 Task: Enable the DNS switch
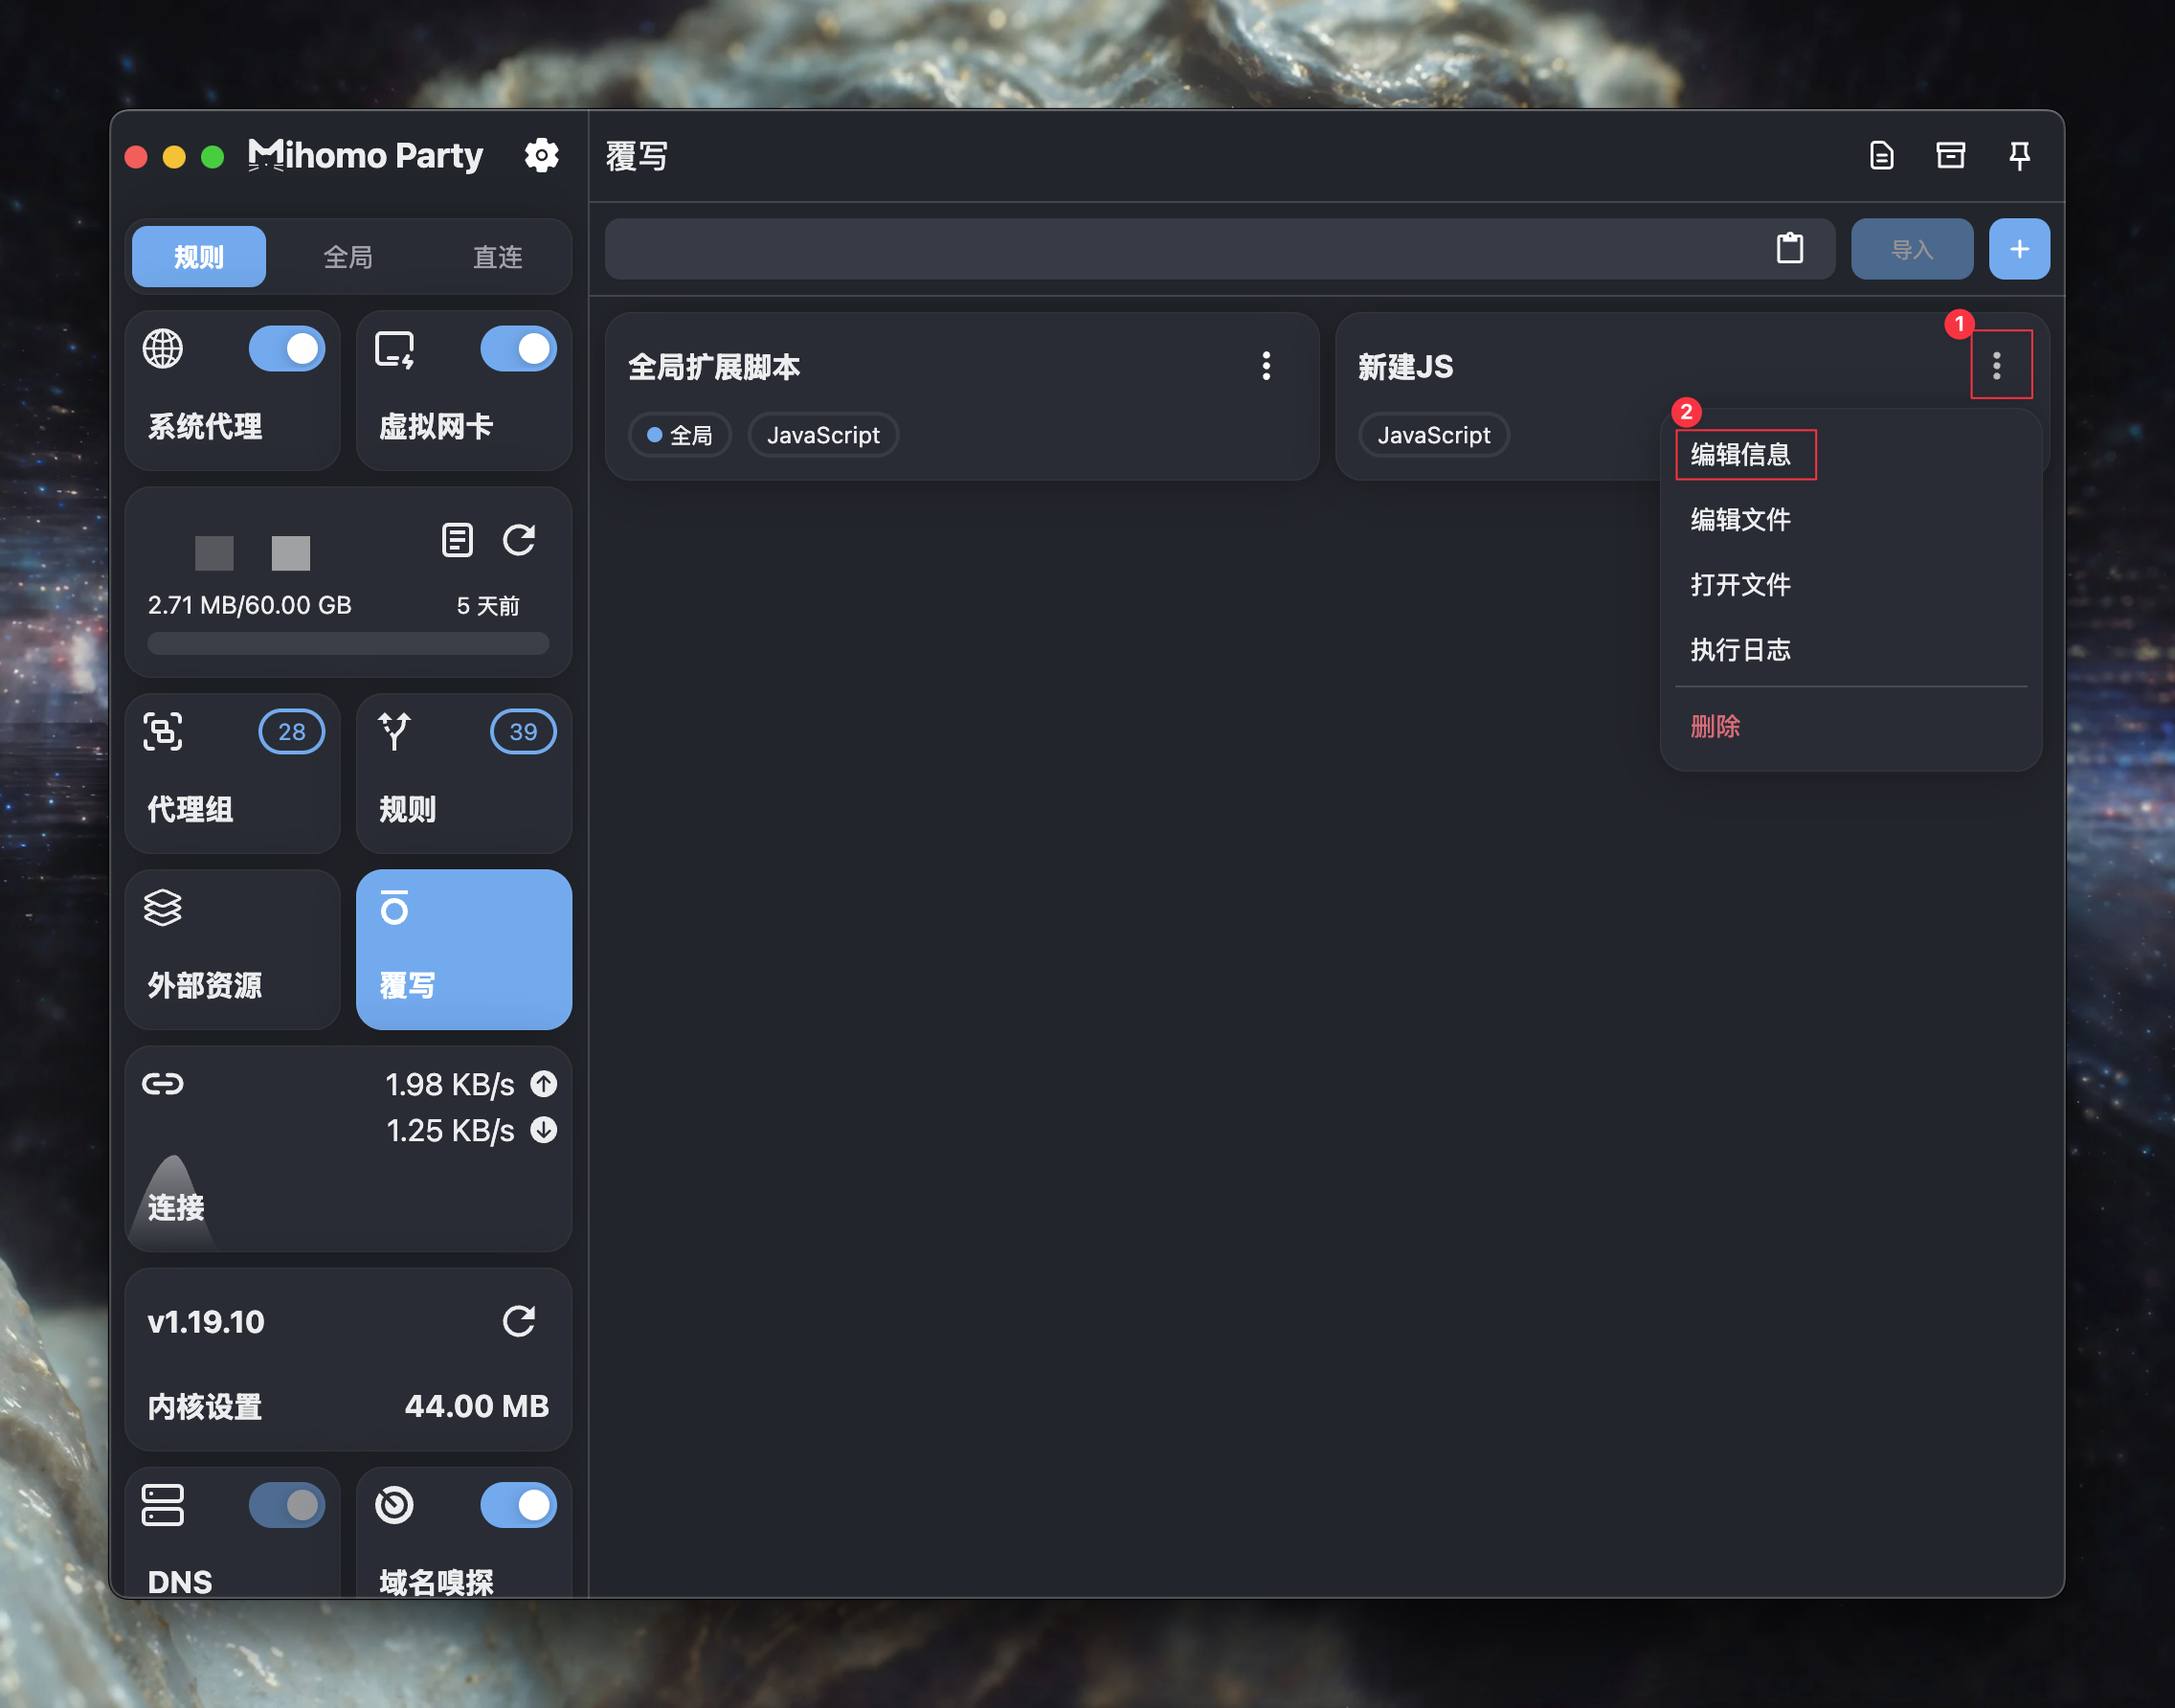(286, 1504)
